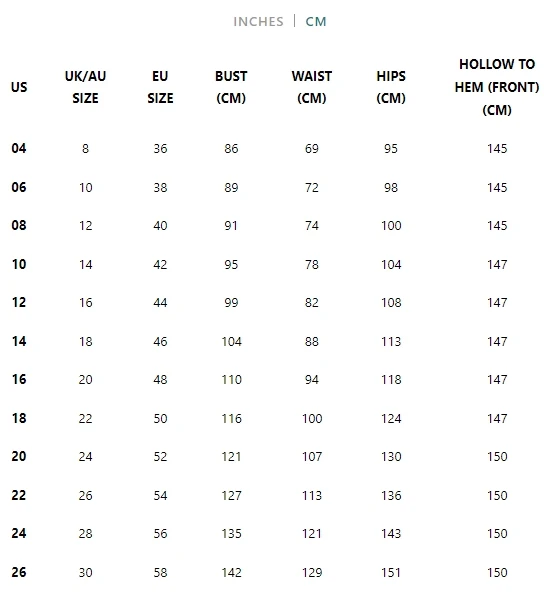Select the EU SIZE column header

click(x=160, y=87)
